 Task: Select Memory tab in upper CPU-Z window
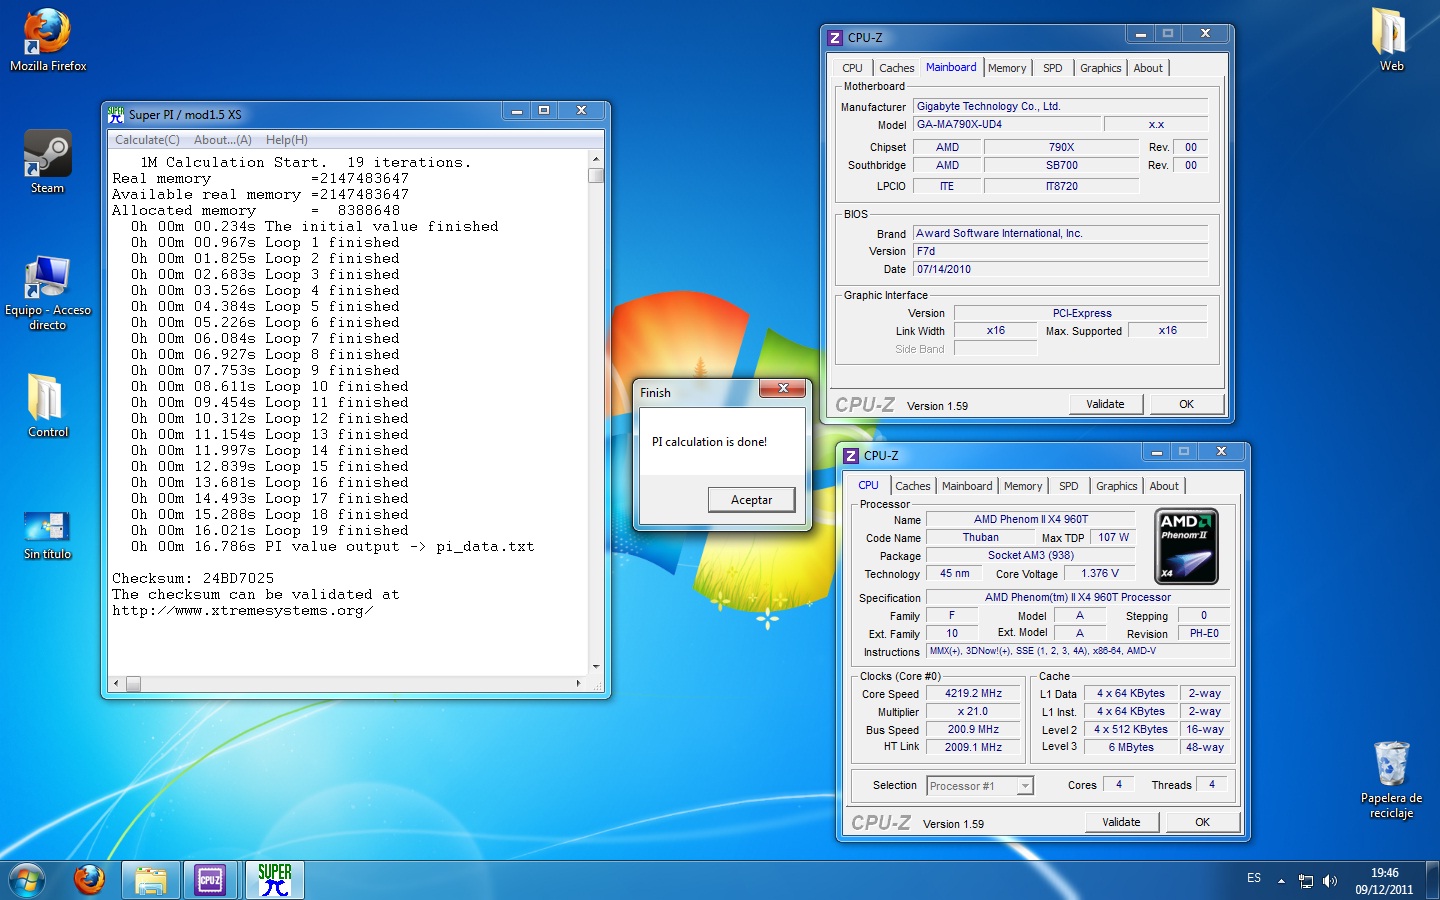[1007, 68]
